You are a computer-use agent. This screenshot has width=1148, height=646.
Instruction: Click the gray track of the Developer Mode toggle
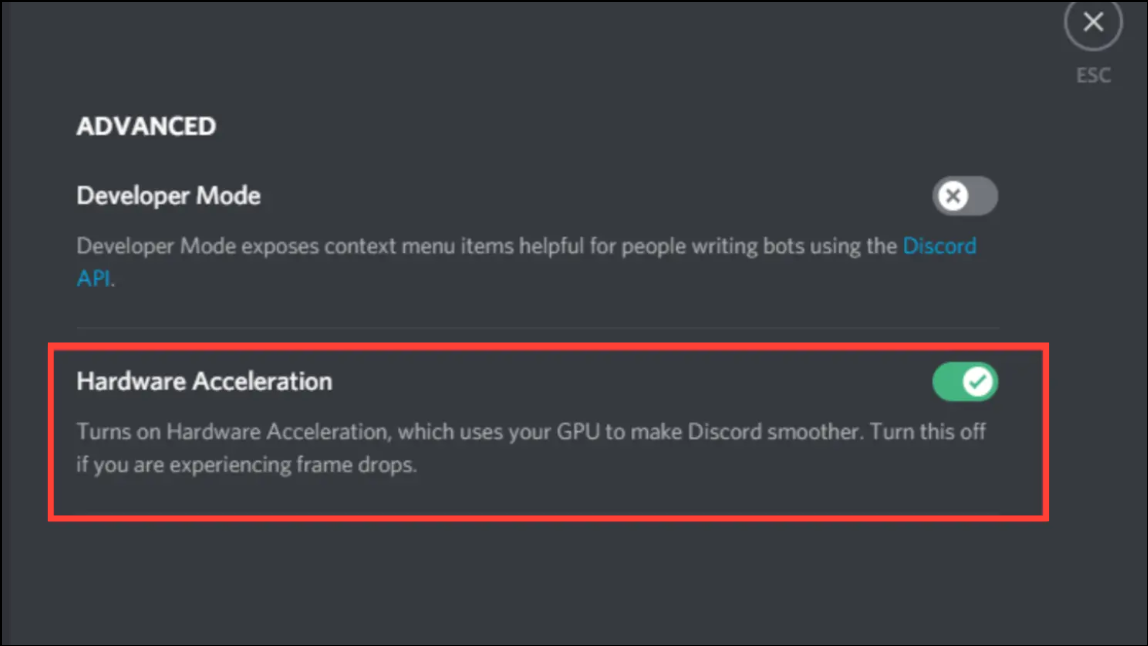[x=983, y=196]
